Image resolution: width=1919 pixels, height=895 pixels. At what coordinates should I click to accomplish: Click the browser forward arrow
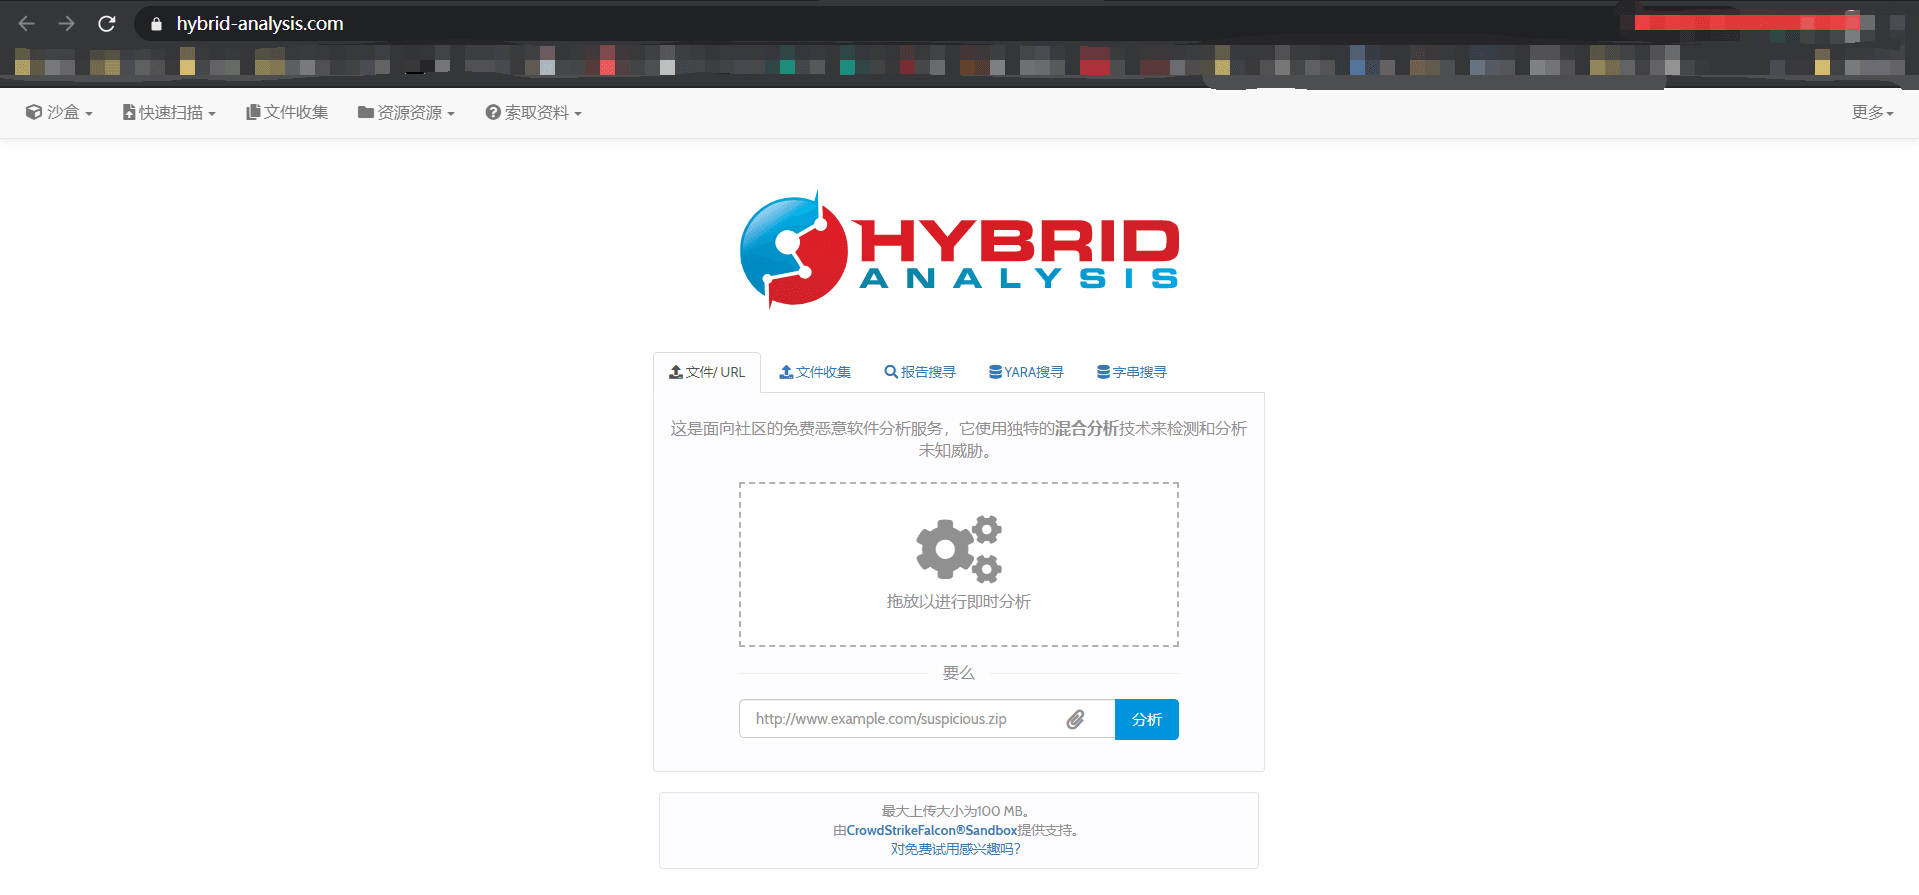coord(66,23)
